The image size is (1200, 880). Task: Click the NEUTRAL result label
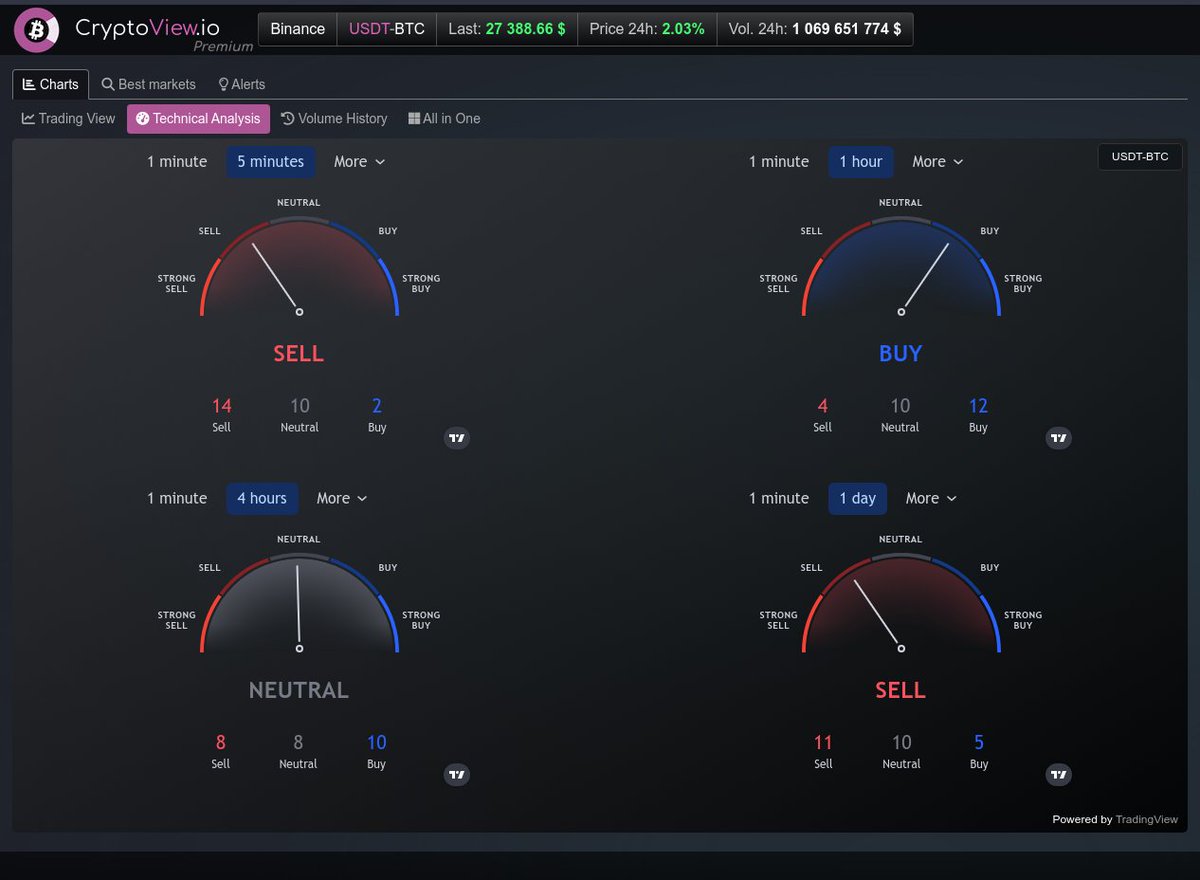tap(299, 690)
